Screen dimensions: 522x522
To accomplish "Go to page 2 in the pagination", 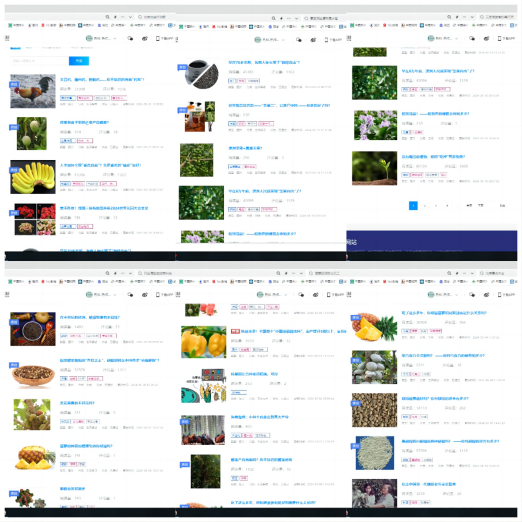I will point(425,206).
